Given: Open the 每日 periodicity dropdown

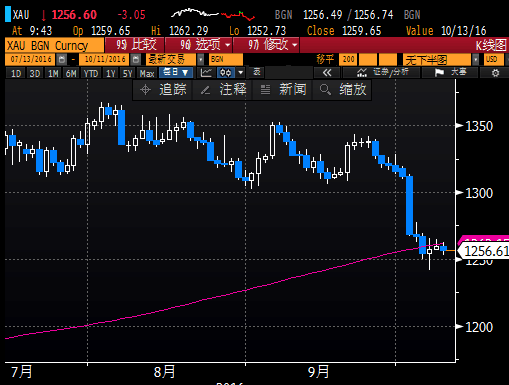Looking at the screenshot, I should (x=176, y=72).
